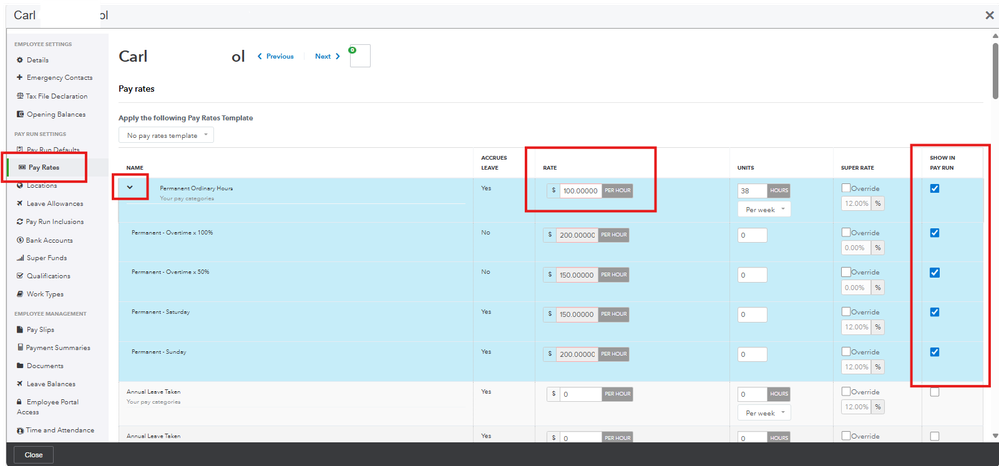Uncheck Show in Pay Run for Overtime x 50%
Image resolution: width=999 pixels, height=466 pixels.
[x=935, y=273]
